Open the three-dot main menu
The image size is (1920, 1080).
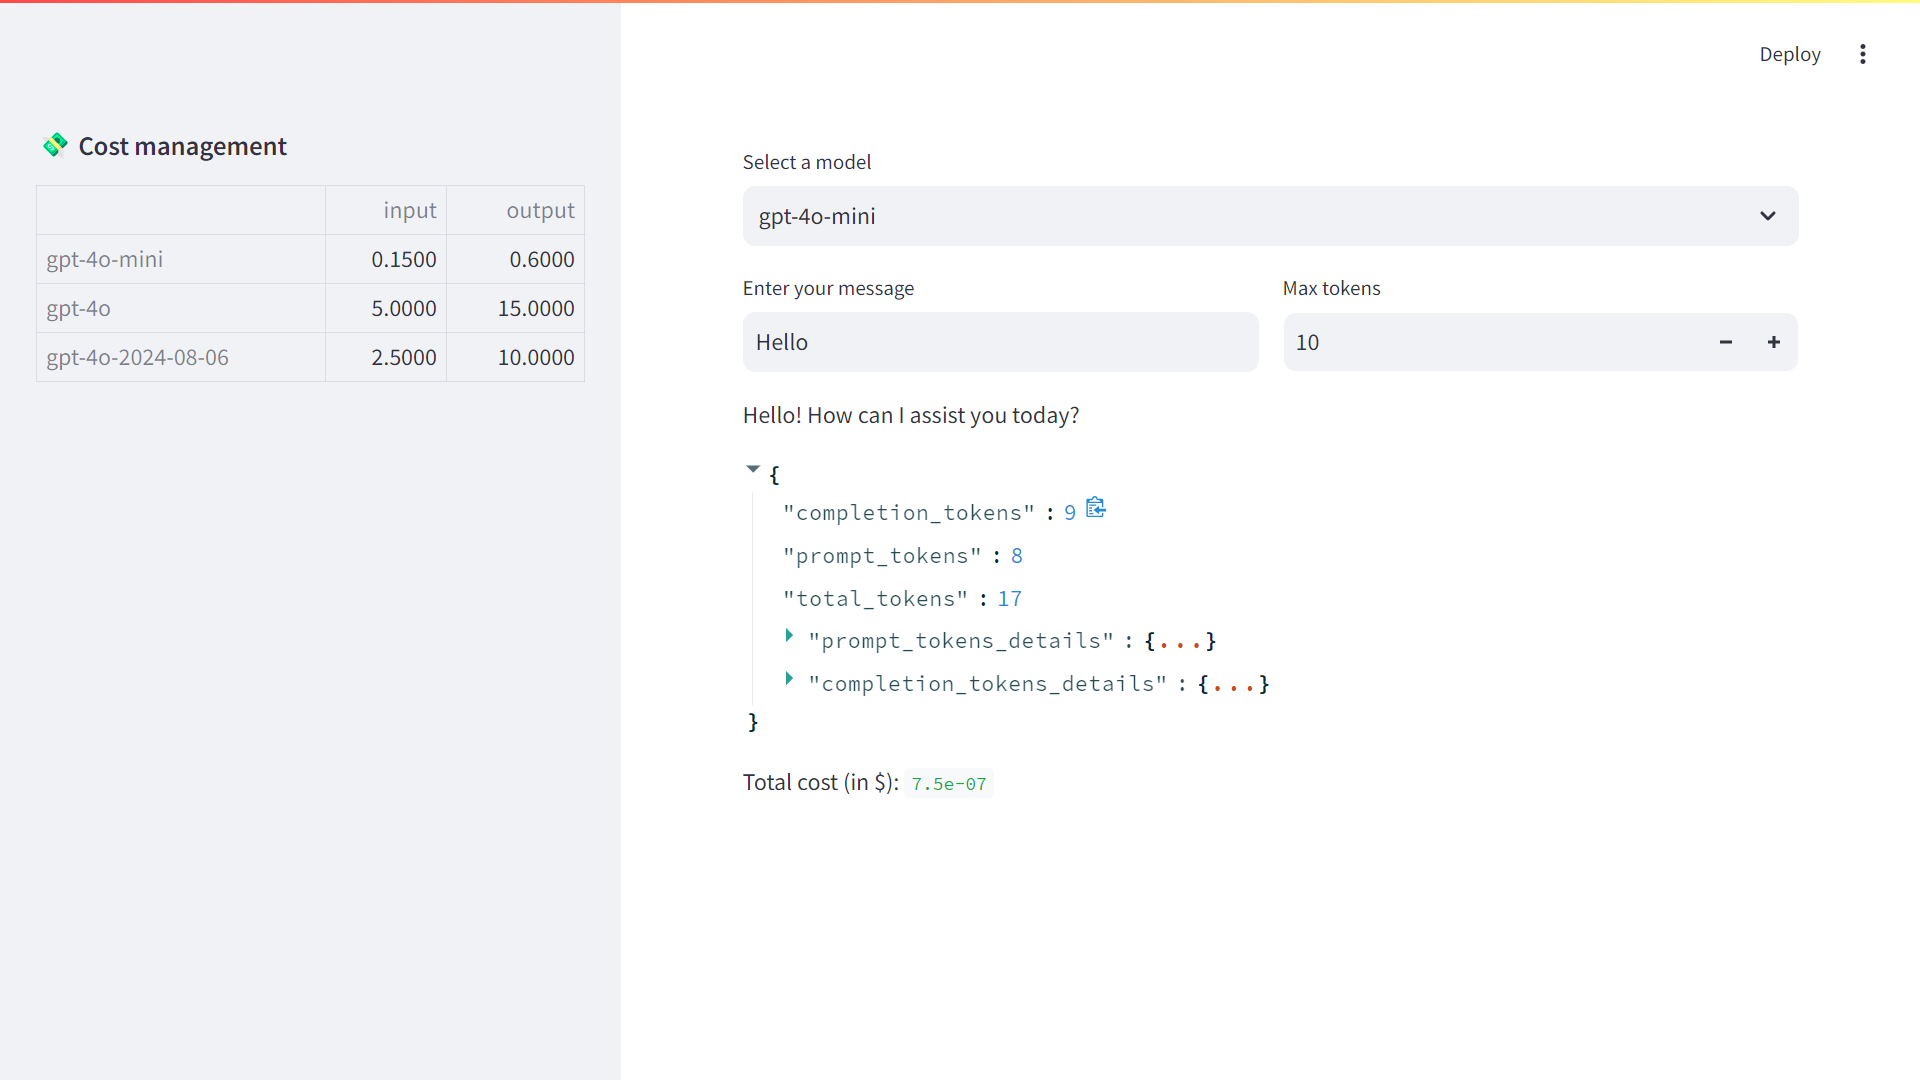tap(1862, 54)
